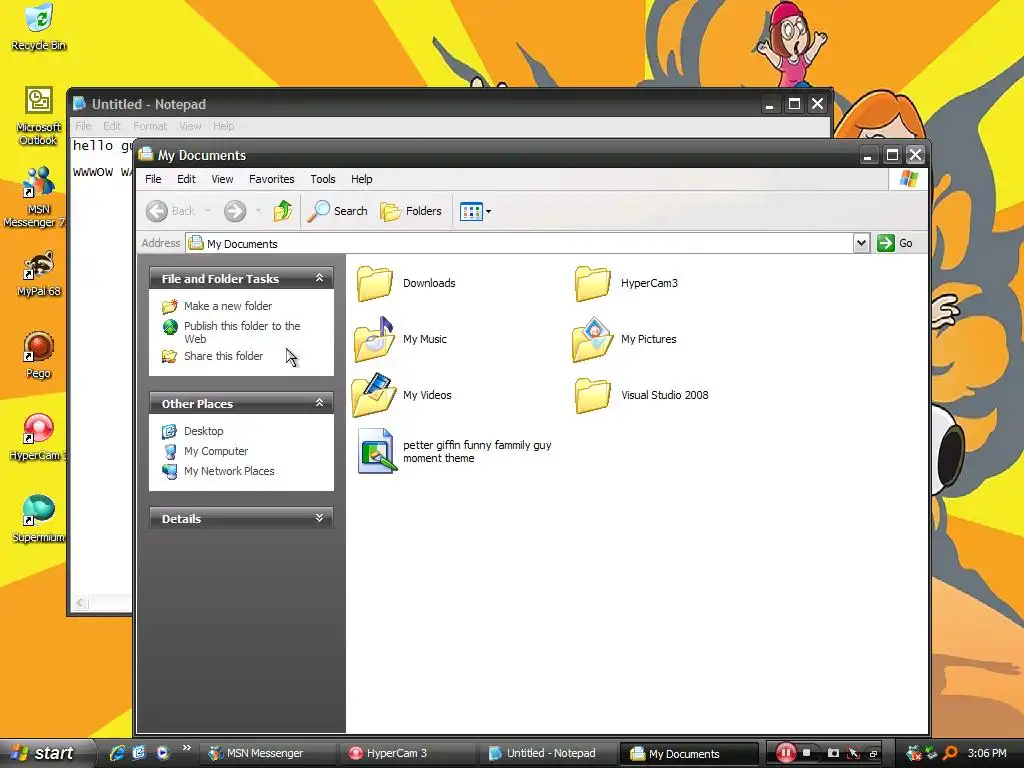Collapse the Other Places panel

319,403
